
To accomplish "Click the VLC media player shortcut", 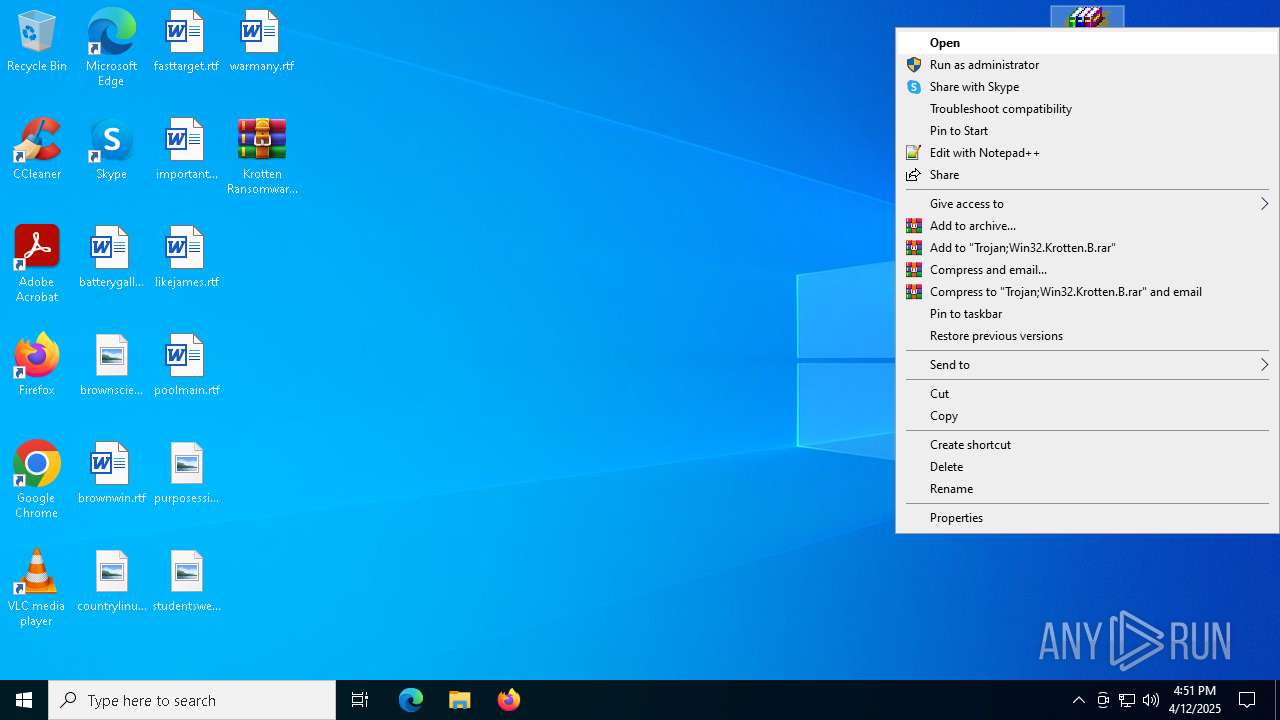I will click(x=37, y=588).
